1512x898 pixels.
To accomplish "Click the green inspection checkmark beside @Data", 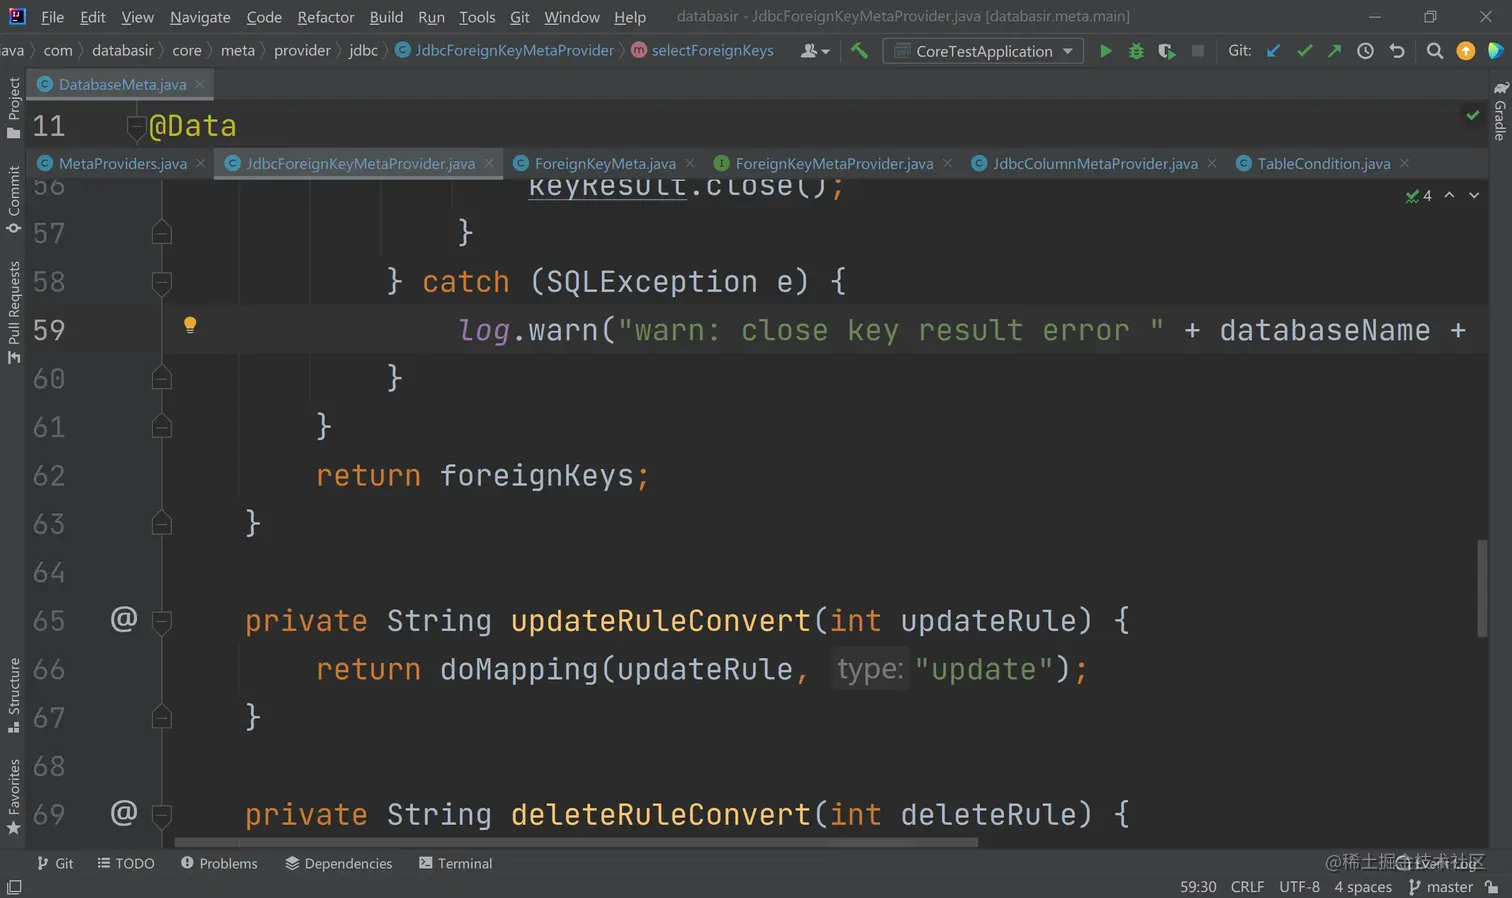I will click(x=1473, y=116).
